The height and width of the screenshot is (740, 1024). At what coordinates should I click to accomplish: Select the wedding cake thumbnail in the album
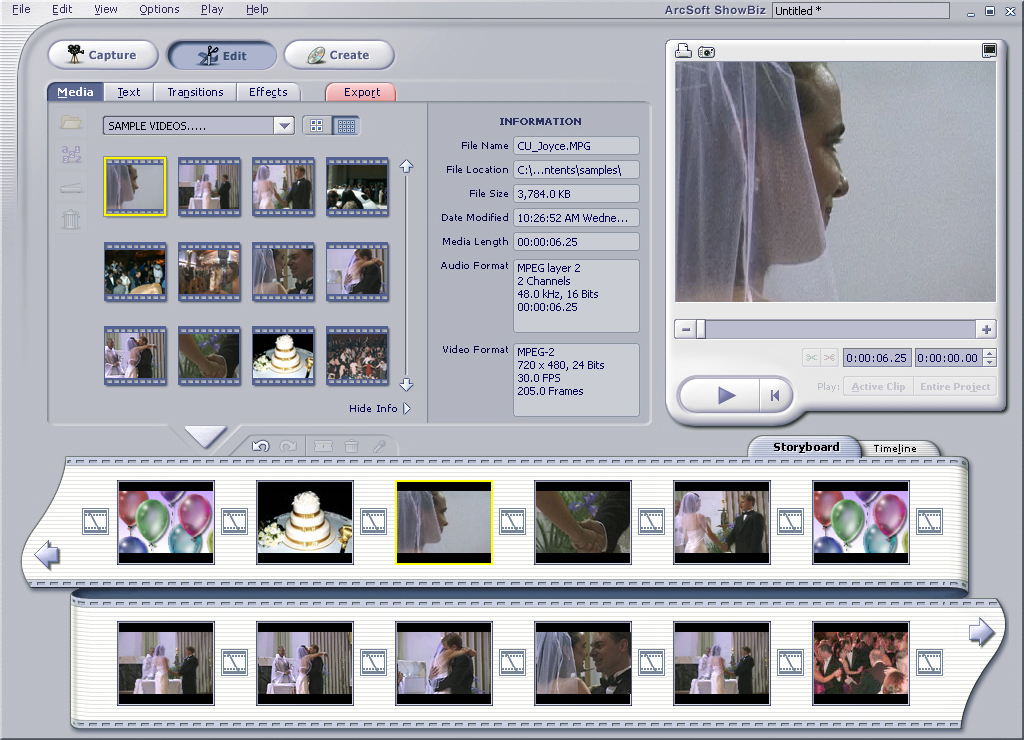[283, 356]
